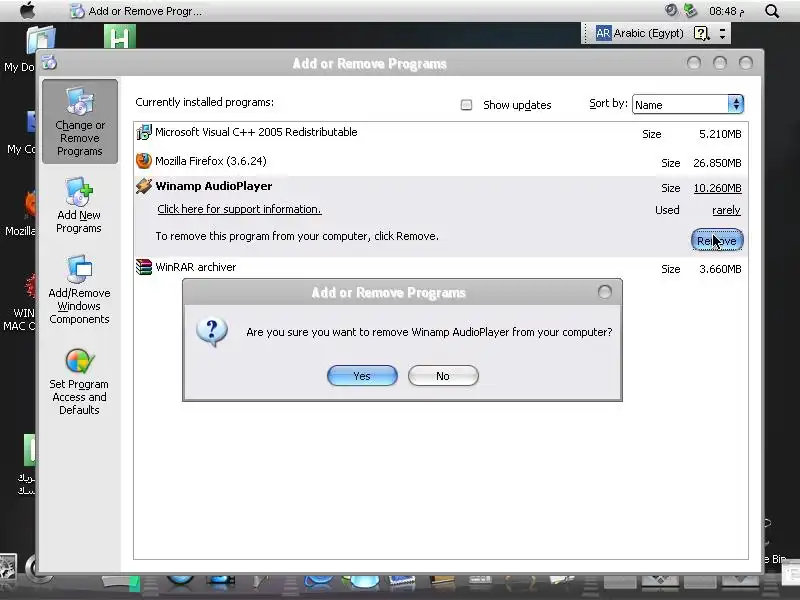Screen dimensions: 800x600
Task: Click Arabic (Egypt) language bar text
Action: [648, 34]
